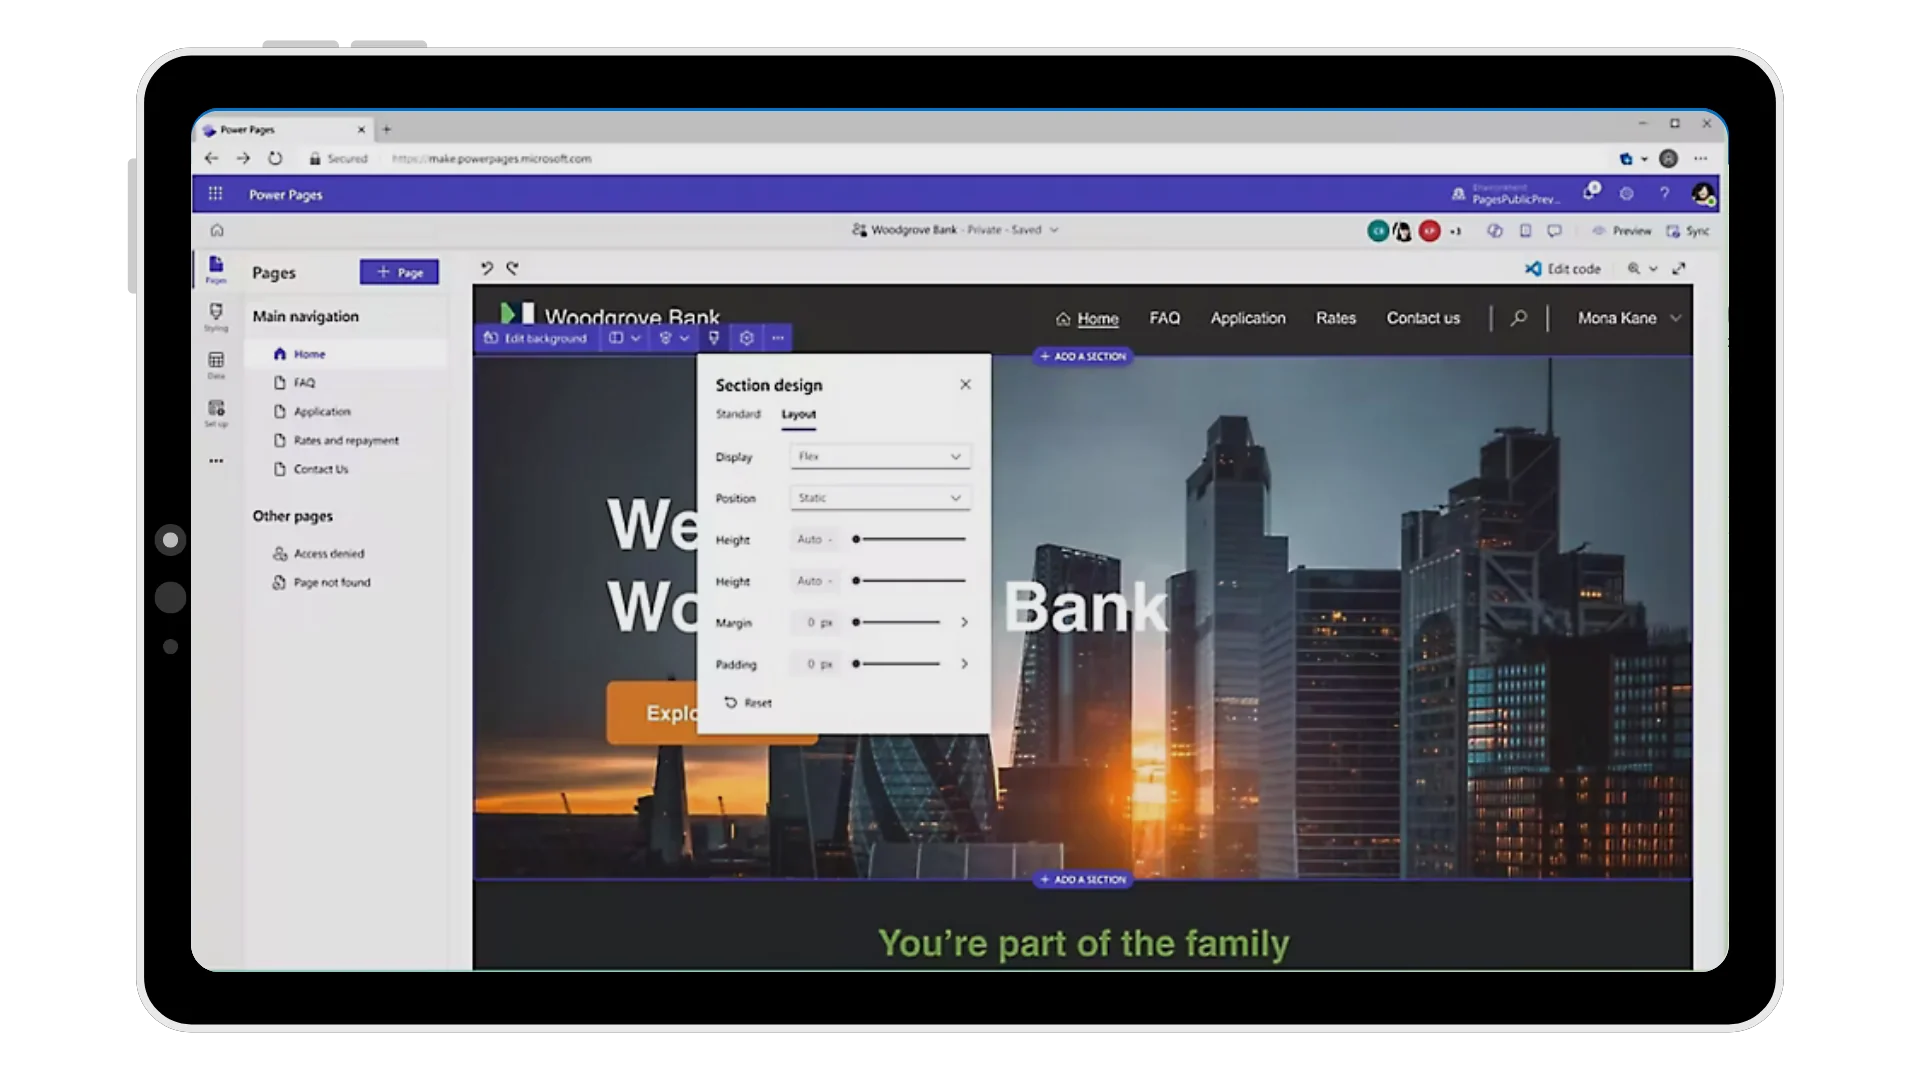The image size is (1920, 1080).
Task: Go back in the browser
Action: 211,158
